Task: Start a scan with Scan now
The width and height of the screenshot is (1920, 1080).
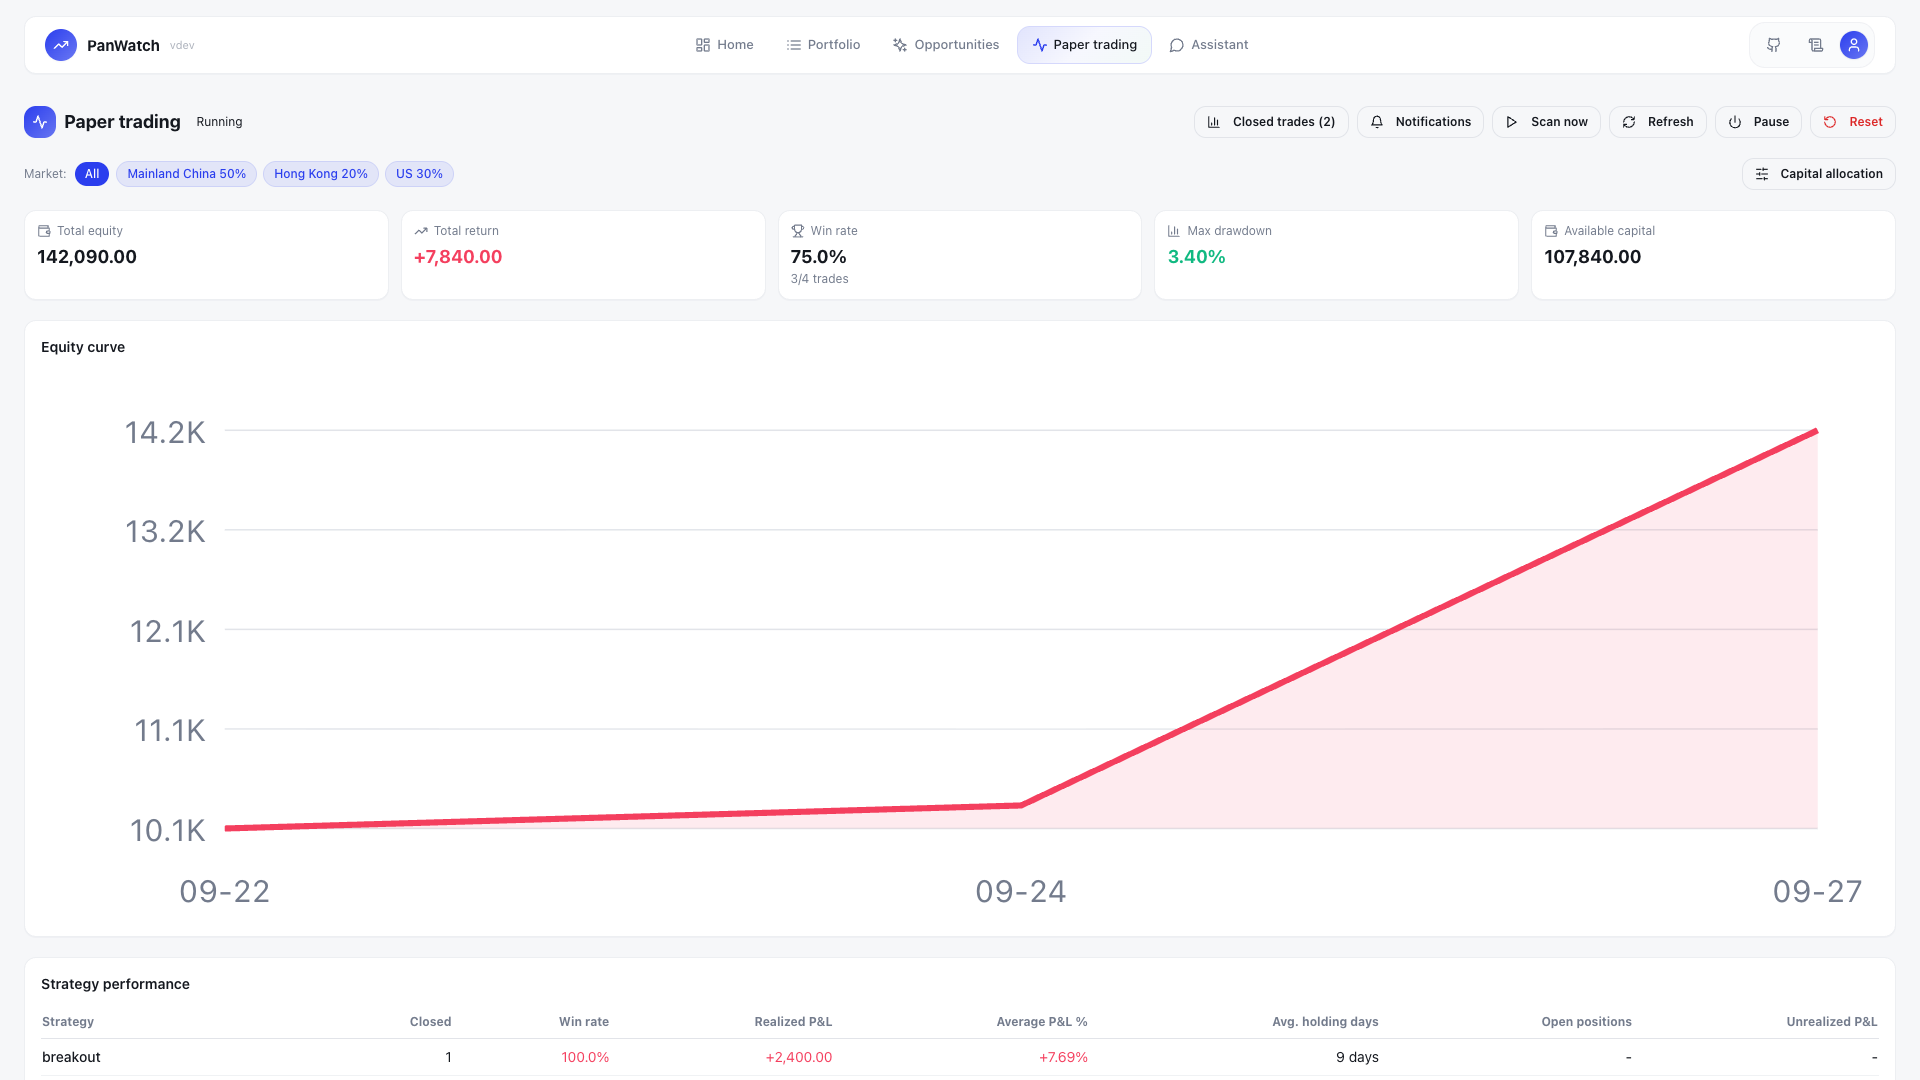Action: 1546,122
